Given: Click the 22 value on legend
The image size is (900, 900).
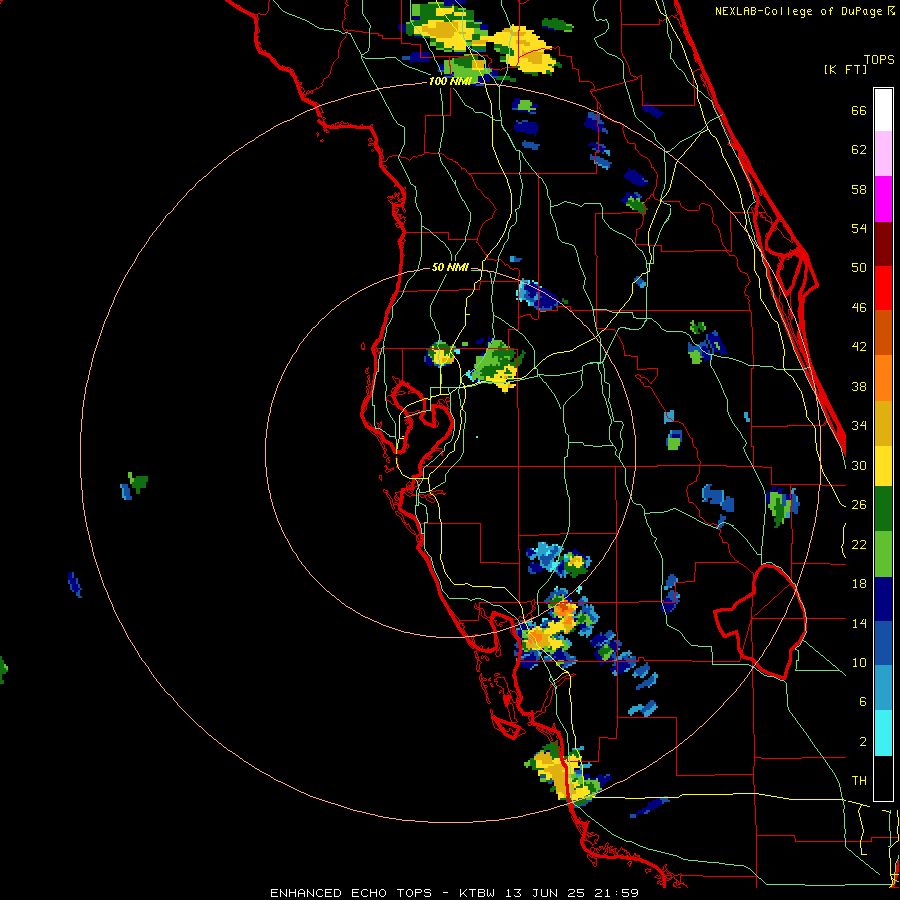Looking at the screenshot, I should click(859, 544).
